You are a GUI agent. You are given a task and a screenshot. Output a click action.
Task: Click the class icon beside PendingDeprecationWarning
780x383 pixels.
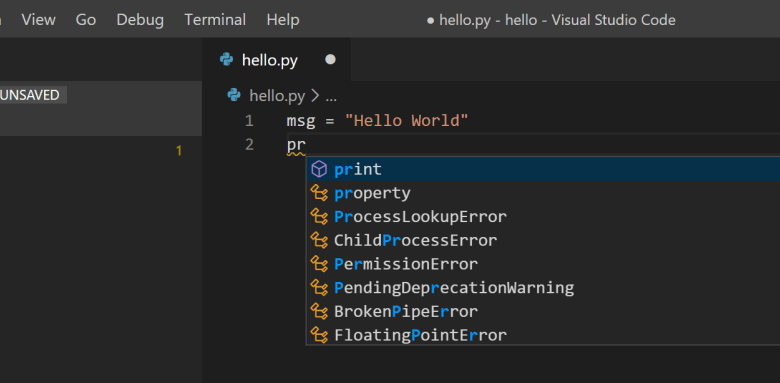[319, 288]
